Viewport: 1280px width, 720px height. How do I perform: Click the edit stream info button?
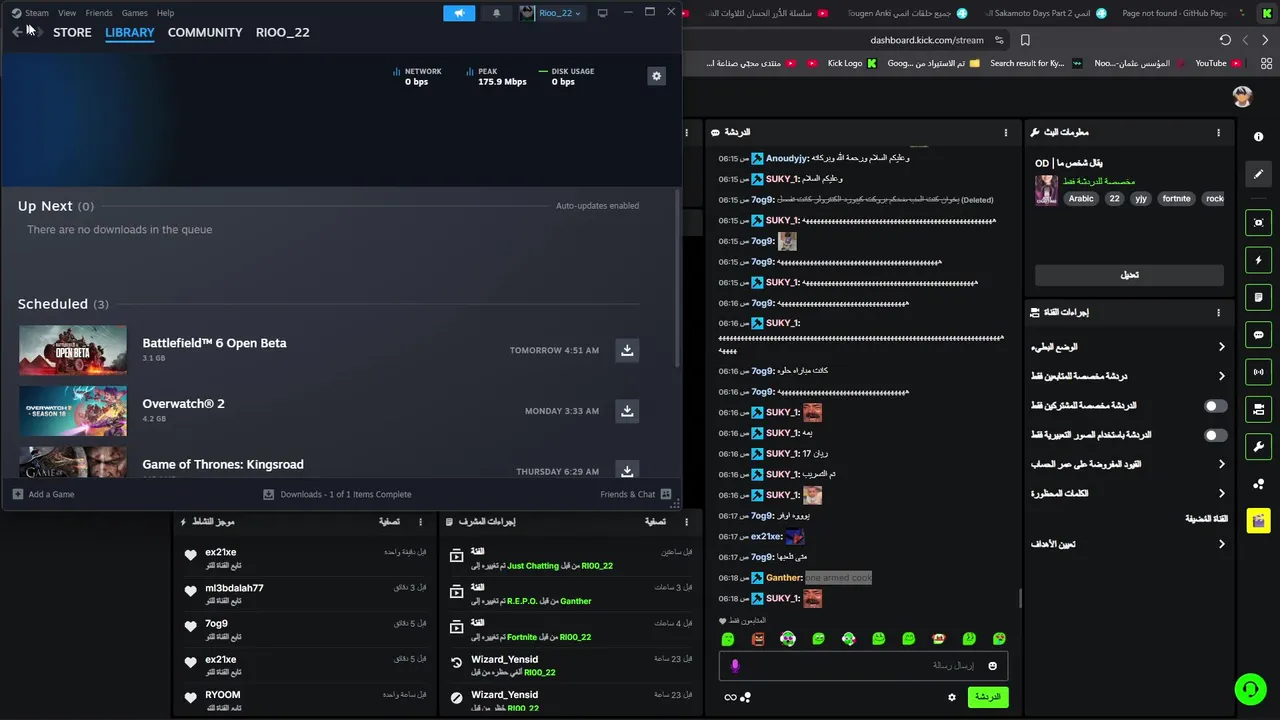point(1129,275)
